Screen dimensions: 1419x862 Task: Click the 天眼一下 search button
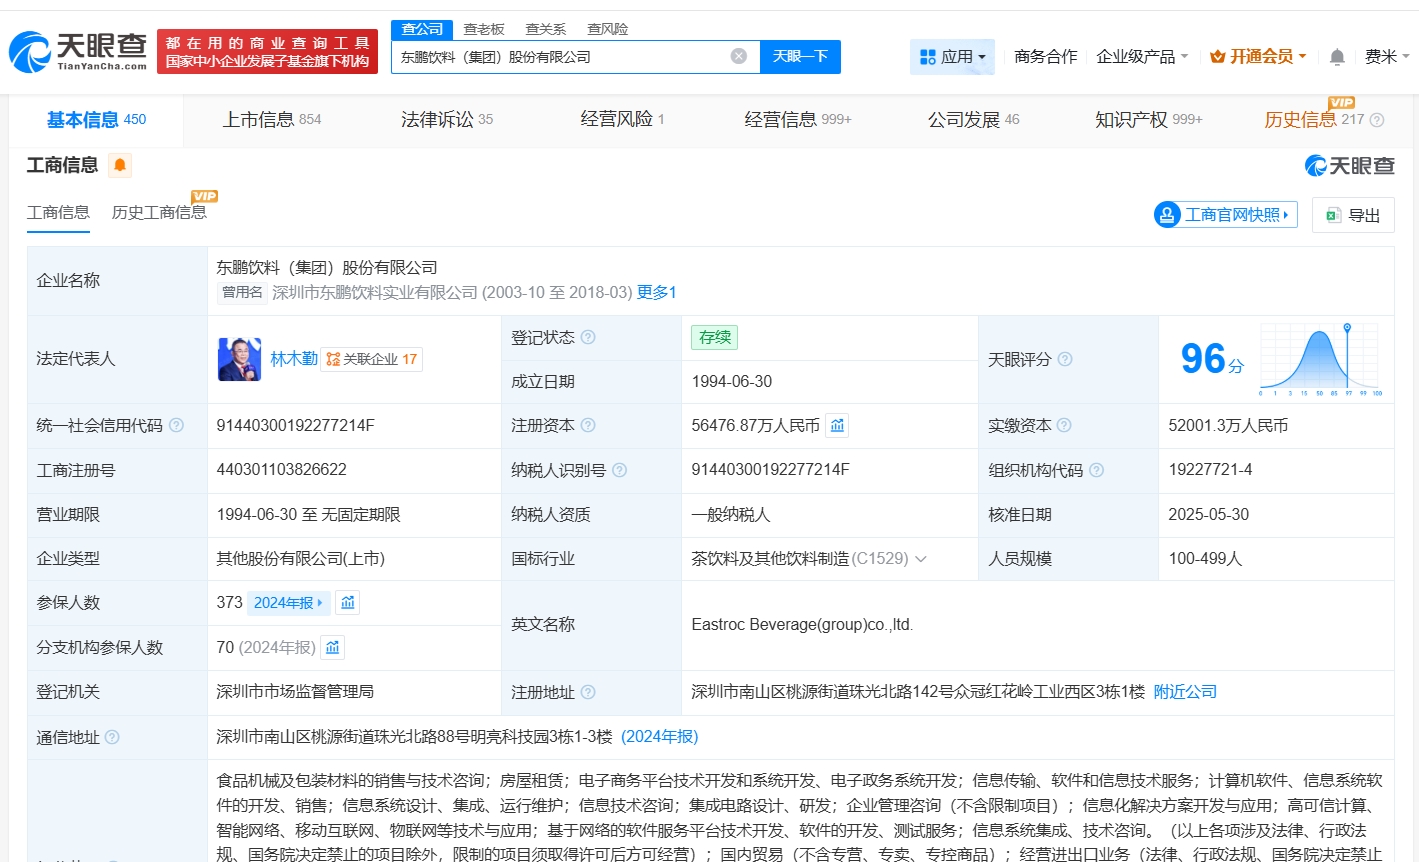pos(800,57)
